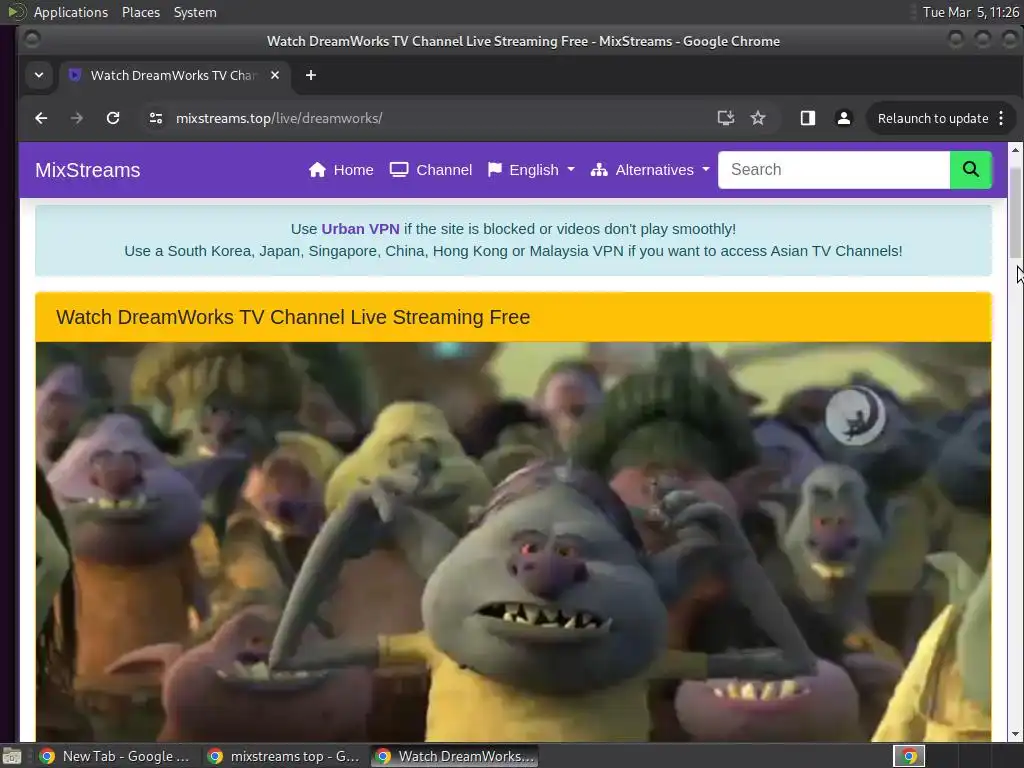Screen dimensions: 1024x768
Task: Click the Watch DreamWorks TV Channel heading
Action: 293,317
